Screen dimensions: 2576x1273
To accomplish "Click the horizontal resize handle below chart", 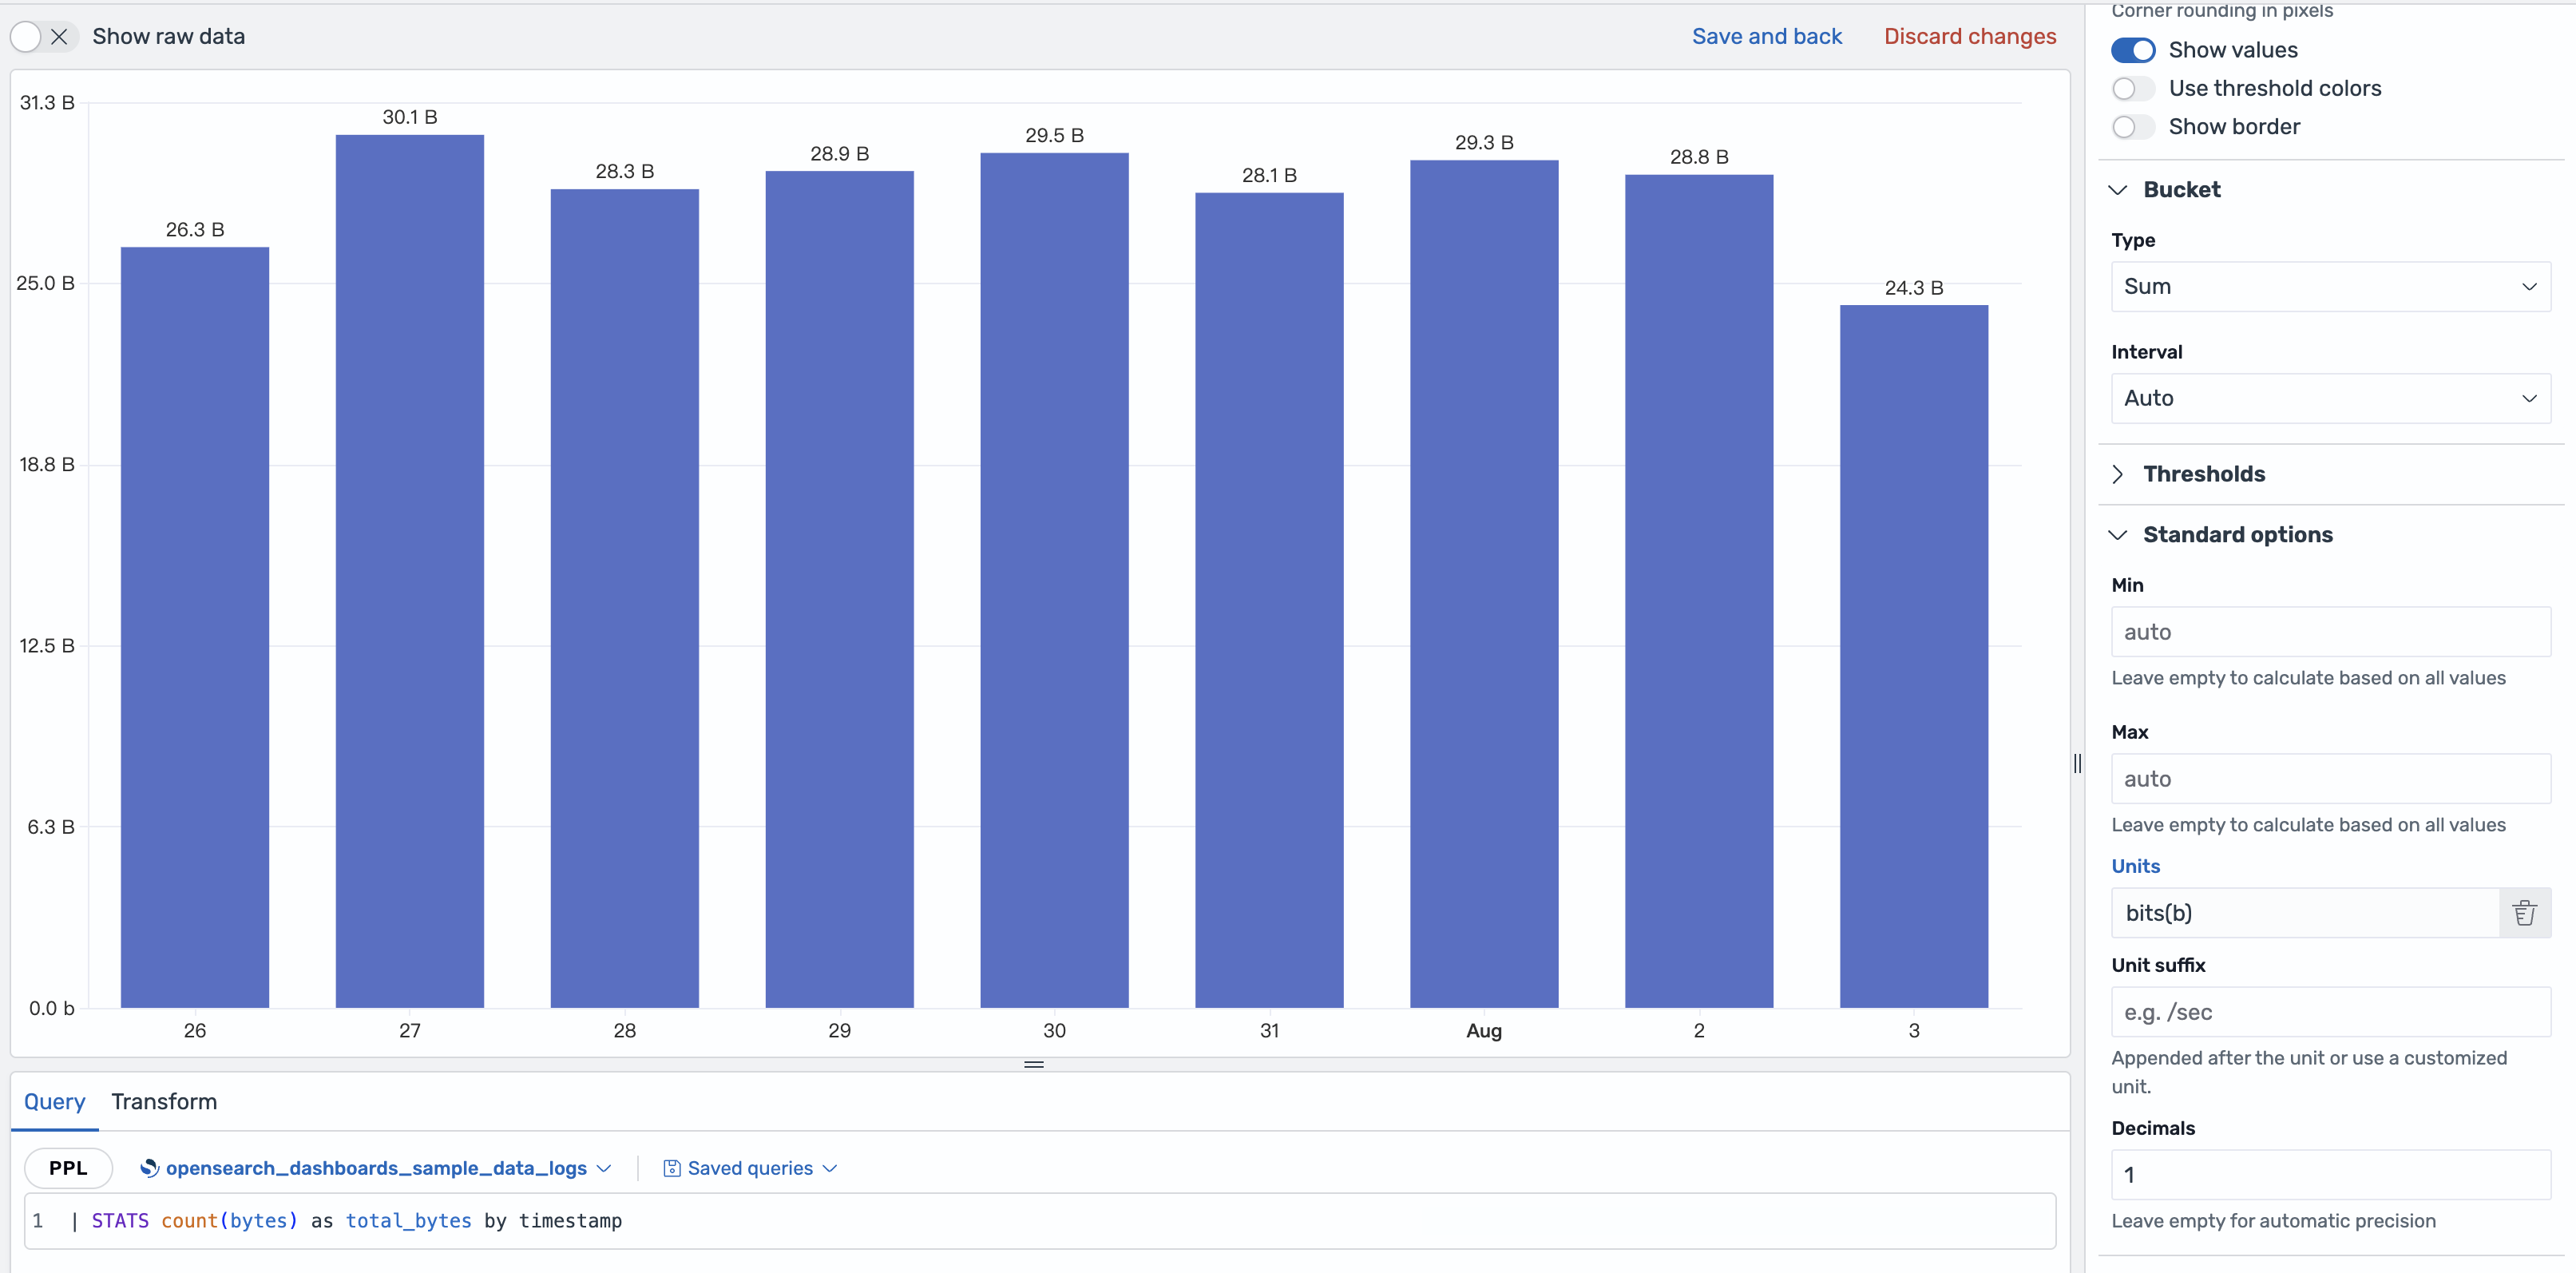I will click(1034, 1064).
